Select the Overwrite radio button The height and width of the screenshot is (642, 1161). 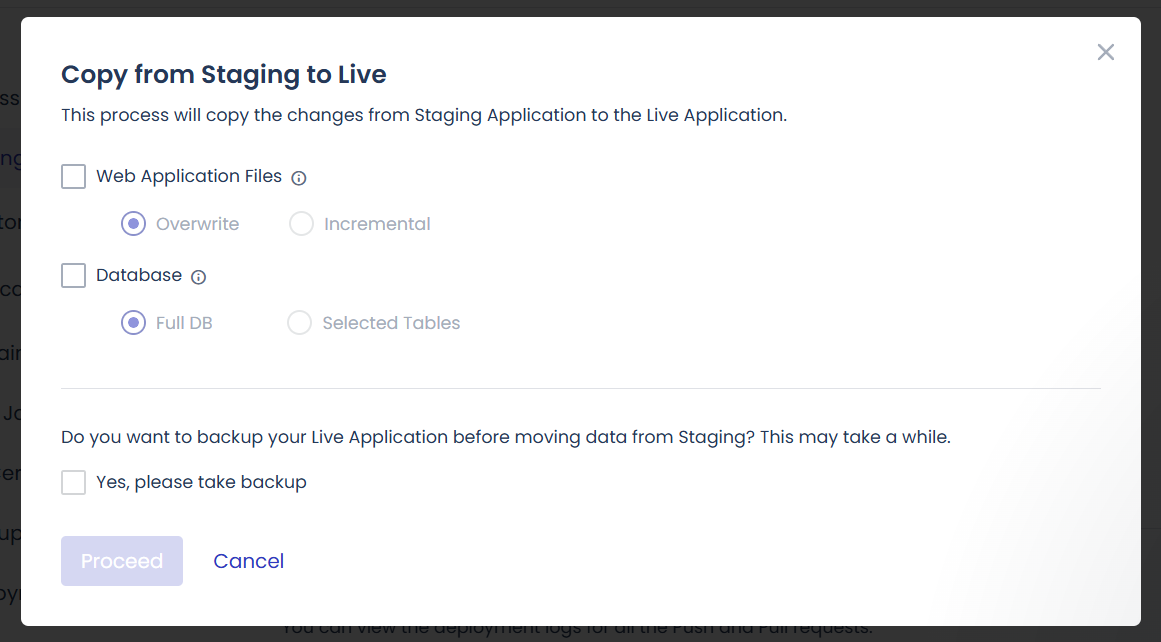[133, 224]
